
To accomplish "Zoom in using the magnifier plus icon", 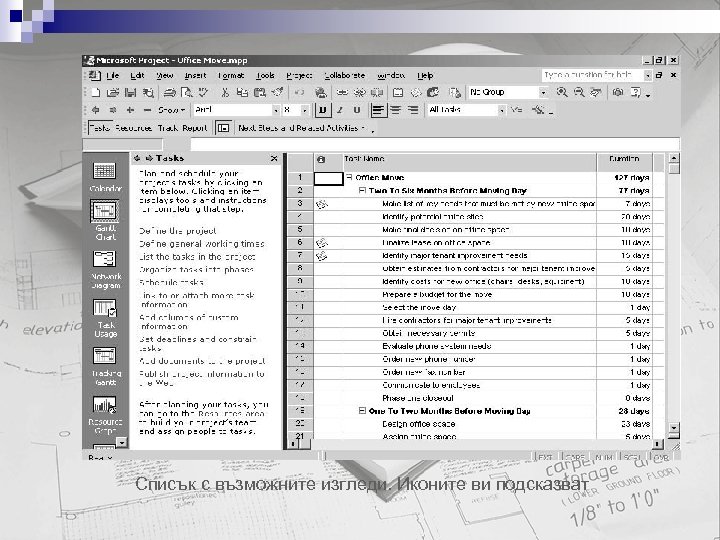I will point(562,93).
